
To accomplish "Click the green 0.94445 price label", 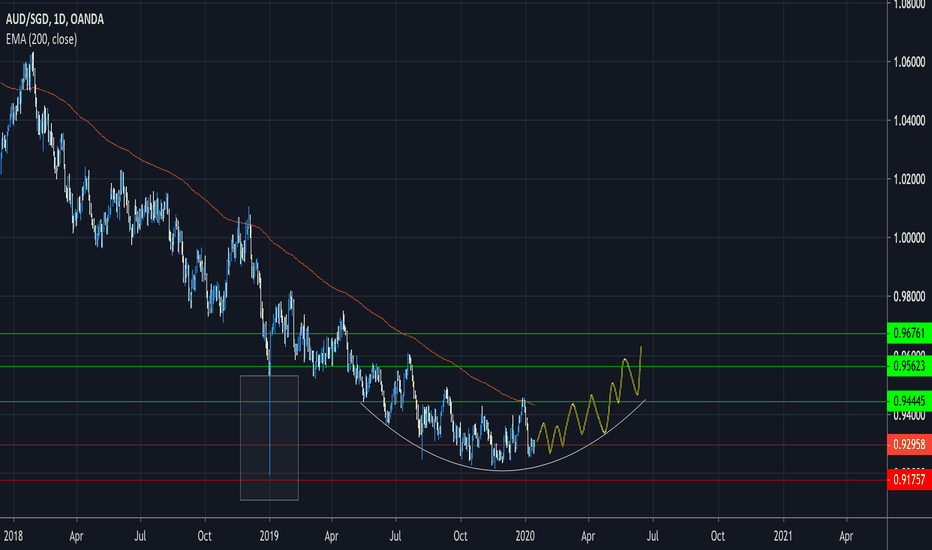I will (908, 402).
